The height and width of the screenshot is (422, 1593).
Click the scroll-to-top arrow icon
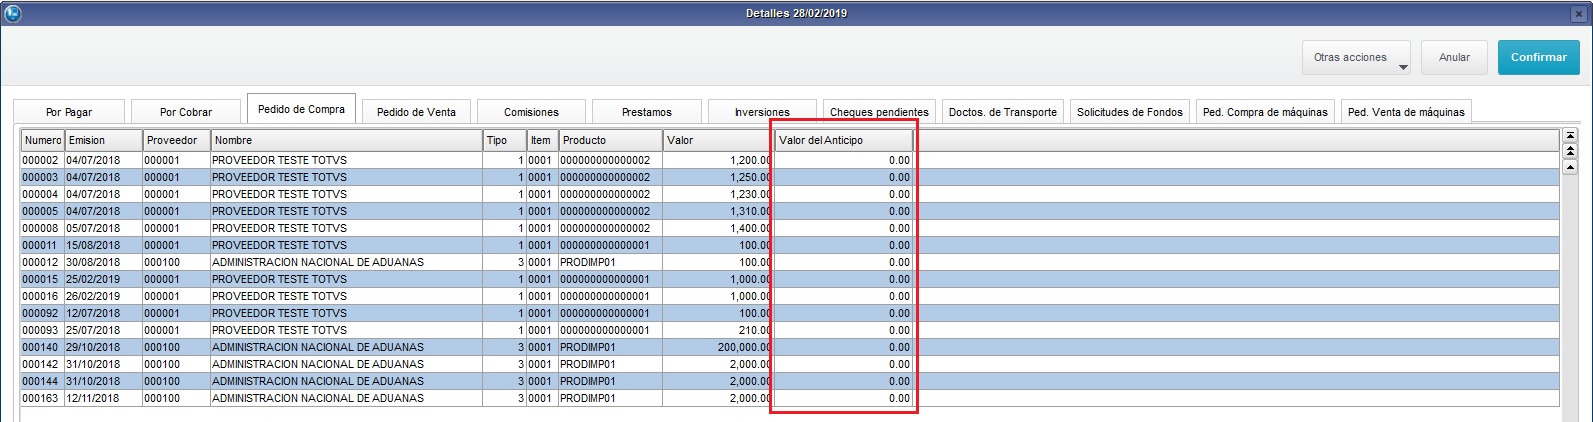(x=1570, y=136)
